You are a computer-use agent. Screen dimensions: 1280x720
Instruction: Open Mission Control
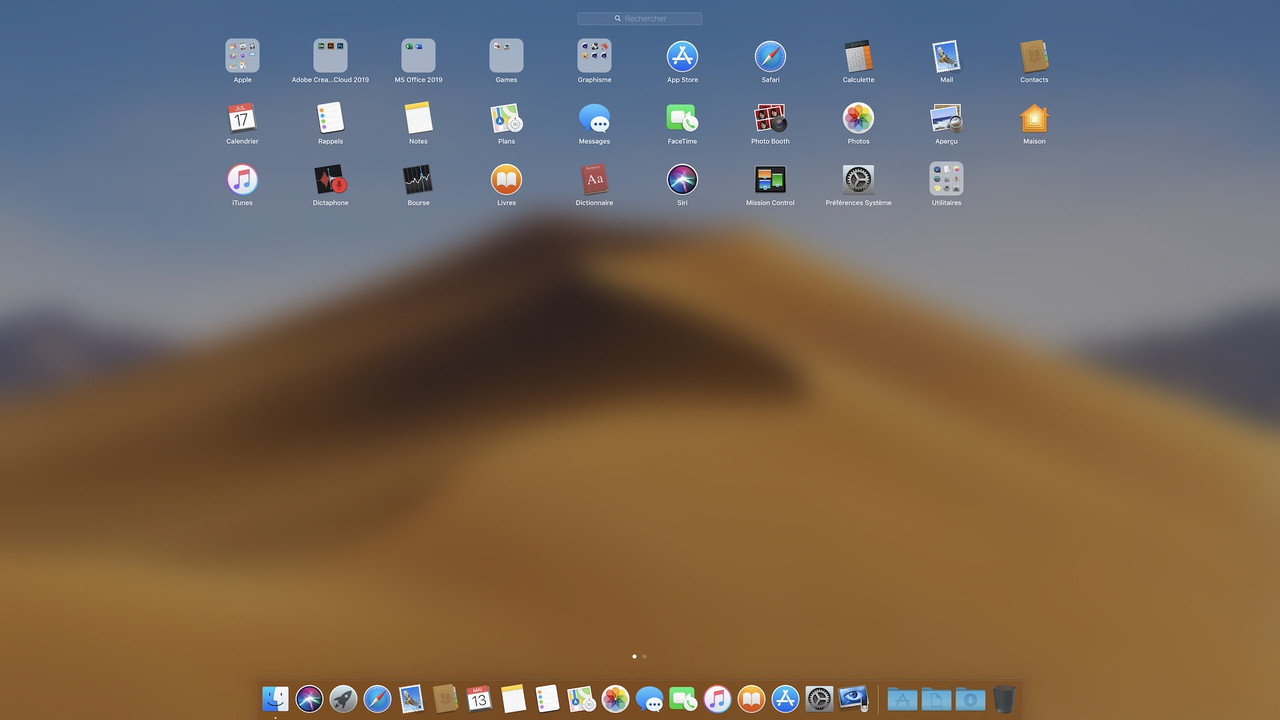click(770, 180)
